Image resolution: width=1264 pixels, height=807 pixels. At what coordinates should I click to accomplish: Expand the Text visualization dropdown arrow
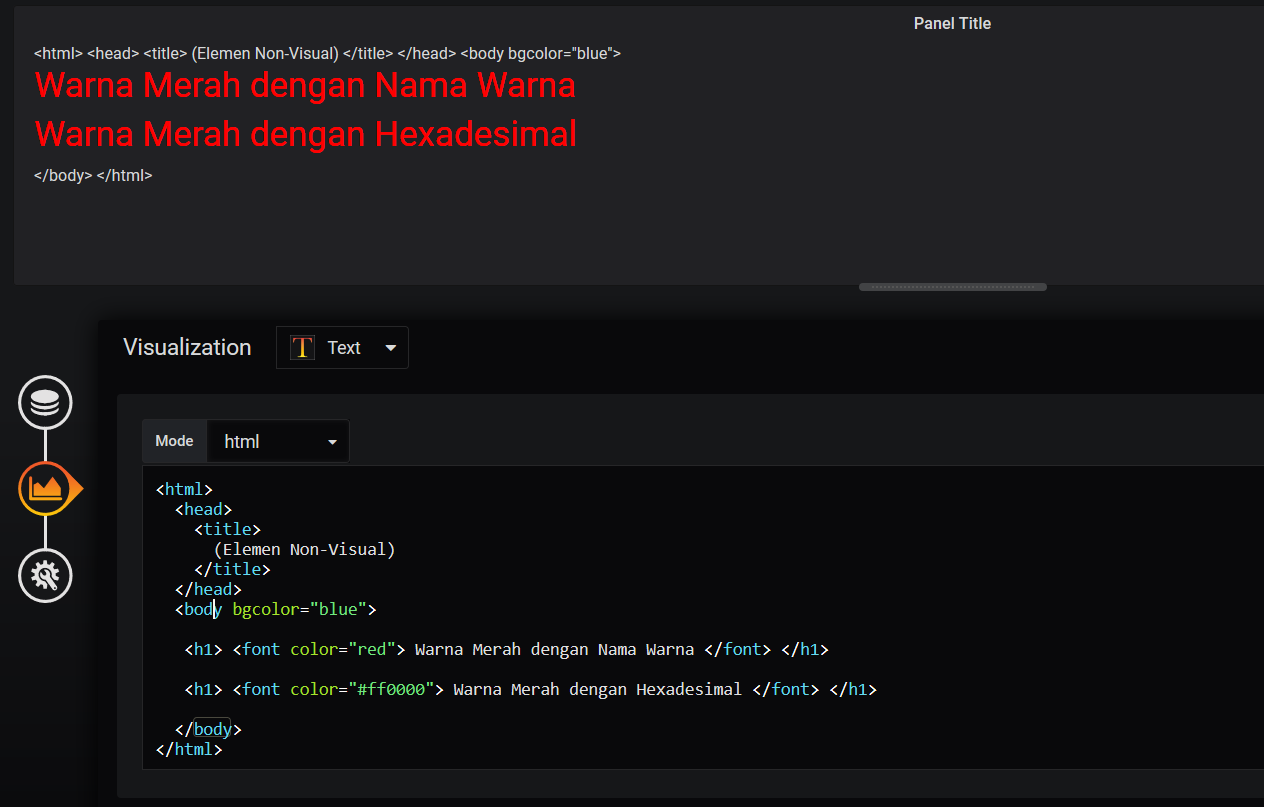391,348
